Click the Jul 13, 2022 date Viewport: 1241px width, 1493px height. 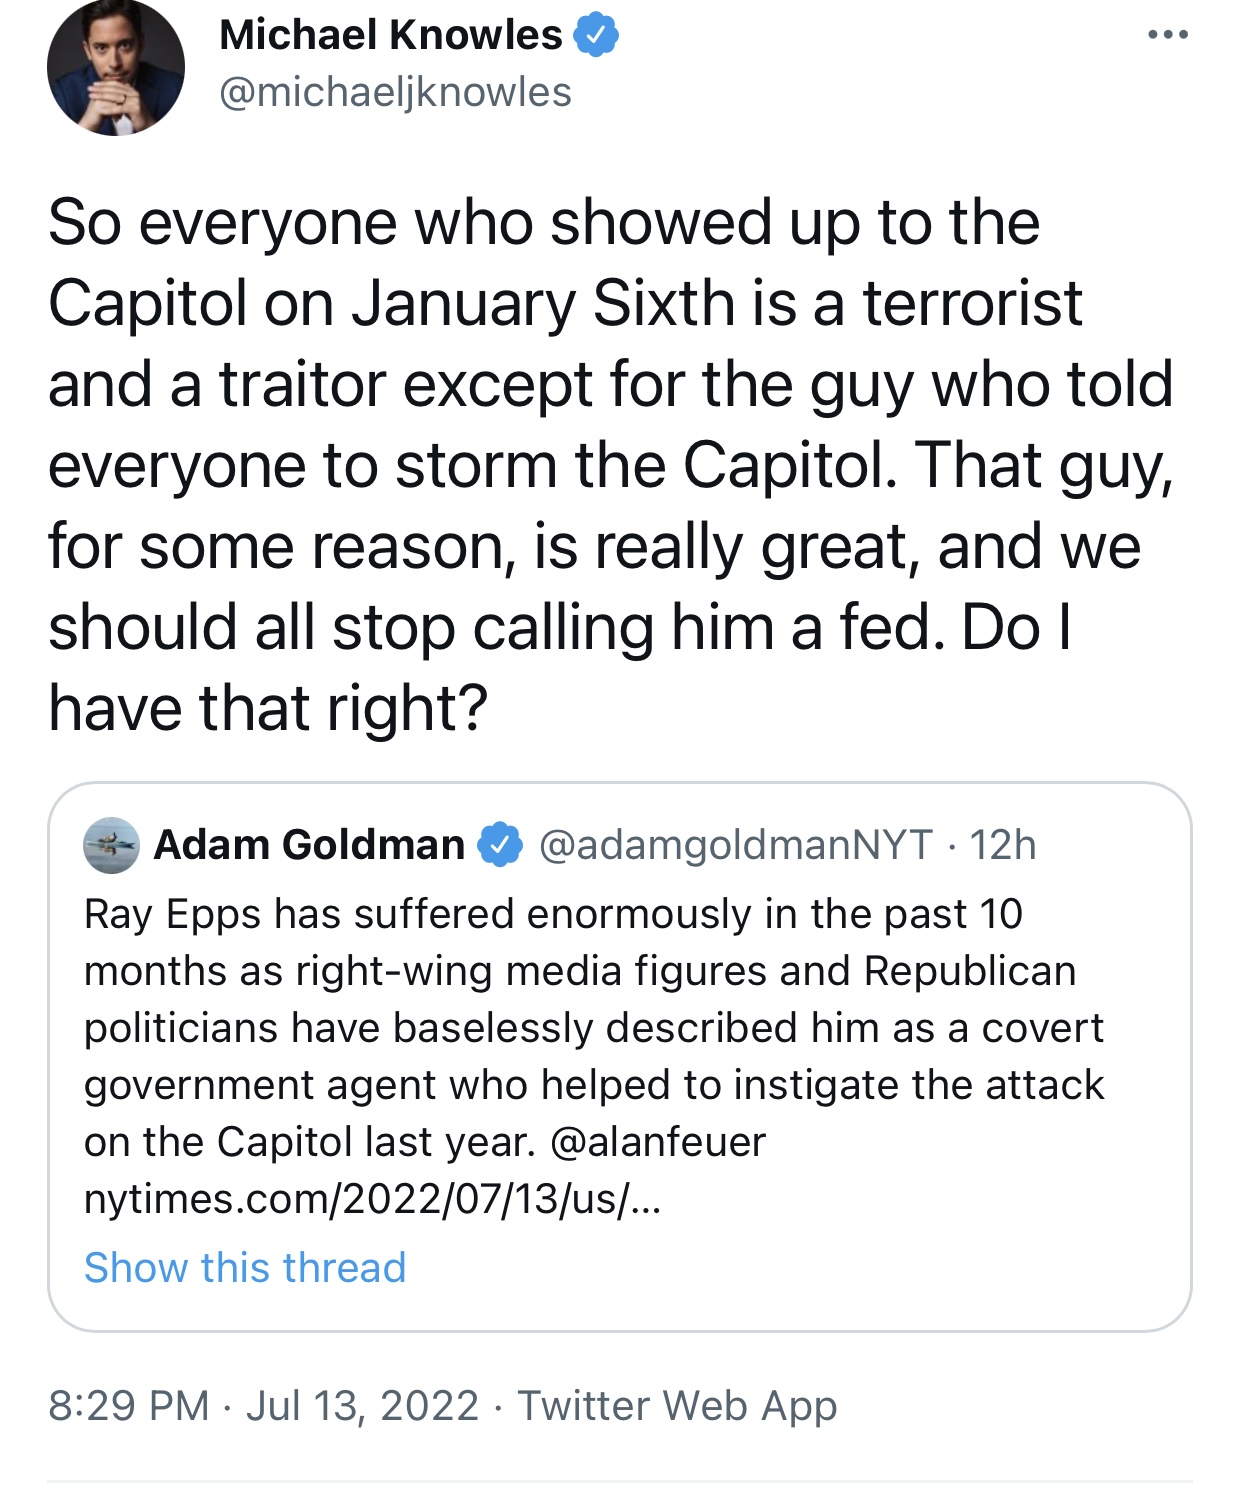click(x=362, y=1405)
